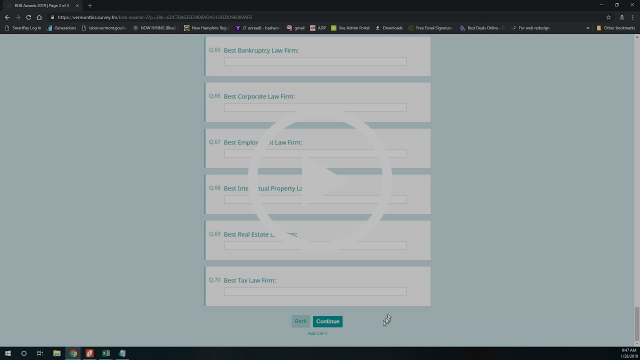The image size is (640, 360).
Task: Close the BOB Awards browser tab
Action: coord(77,6)
